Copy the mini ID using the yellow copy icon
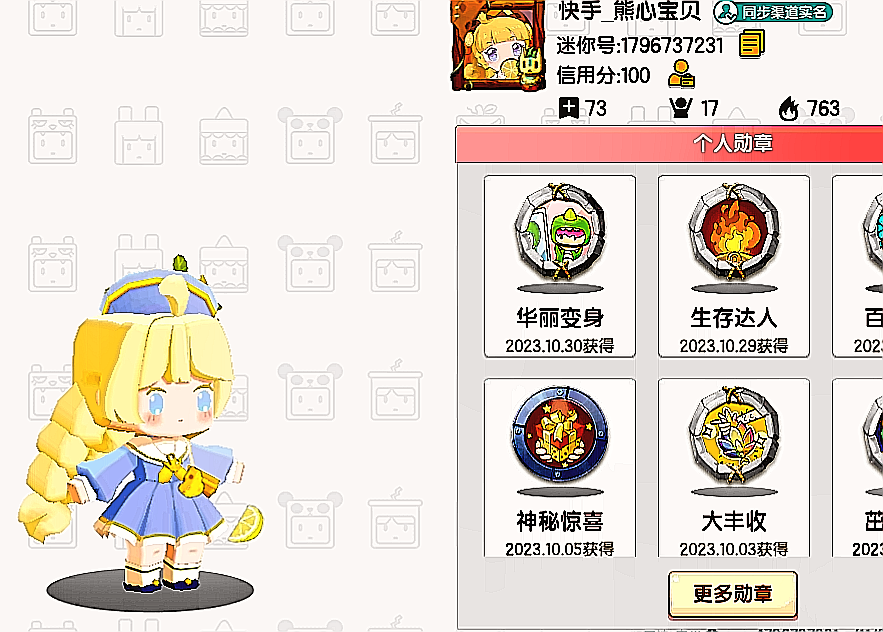883x632 pixels. 752,44
